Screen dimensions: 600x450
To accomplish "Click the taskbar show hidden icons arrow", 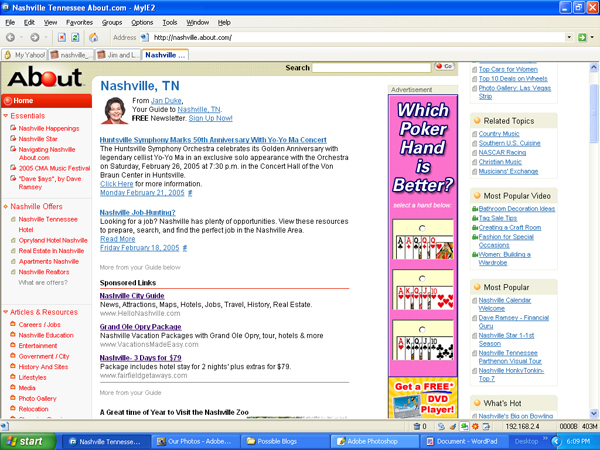I will [556, 441].
